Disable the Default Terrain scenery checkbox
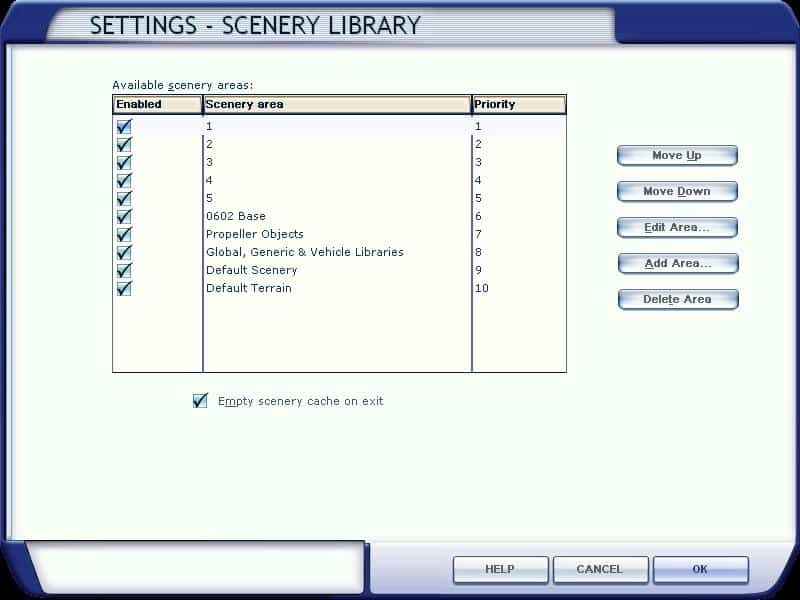This screenshot has width=800, height=600. (124, 289)
